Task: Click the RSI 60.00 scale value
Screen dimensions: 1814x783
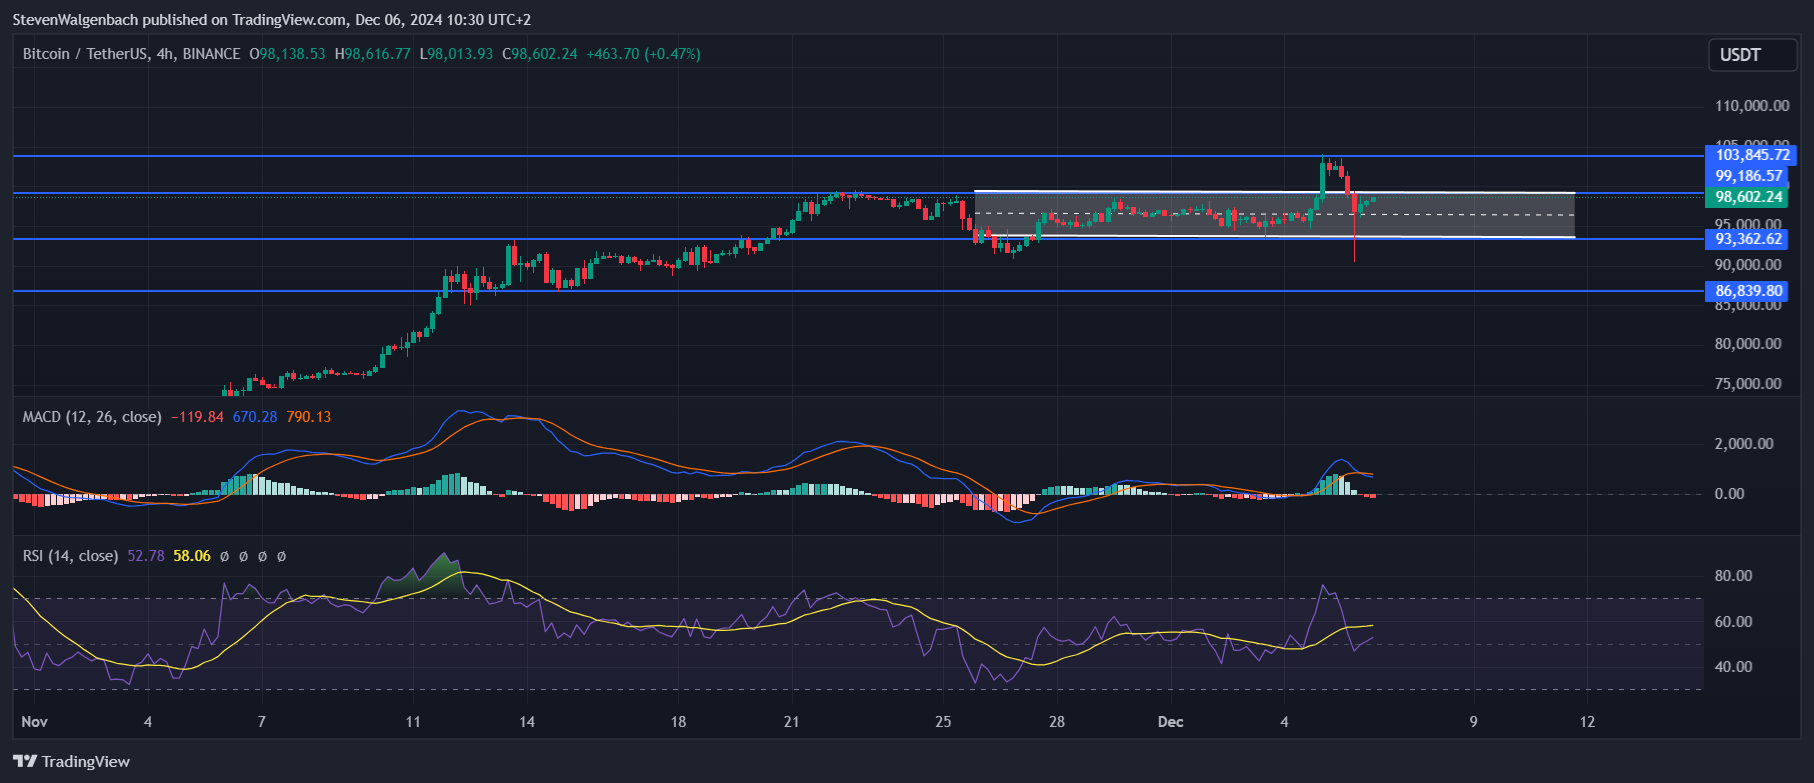Action: (x=1733, y=622)
